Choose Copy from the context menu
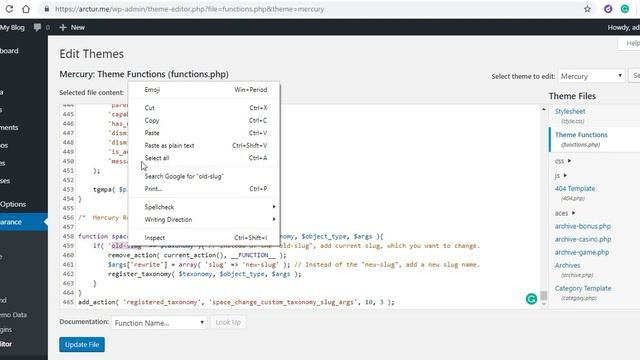This screenshot has width=640, height=360. (x=204, y=120)
